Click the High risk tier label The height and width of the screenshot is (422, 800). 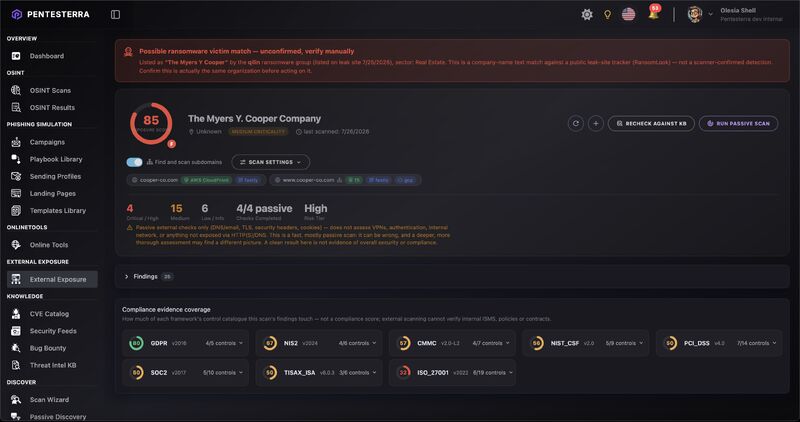[x=316, y=209]
